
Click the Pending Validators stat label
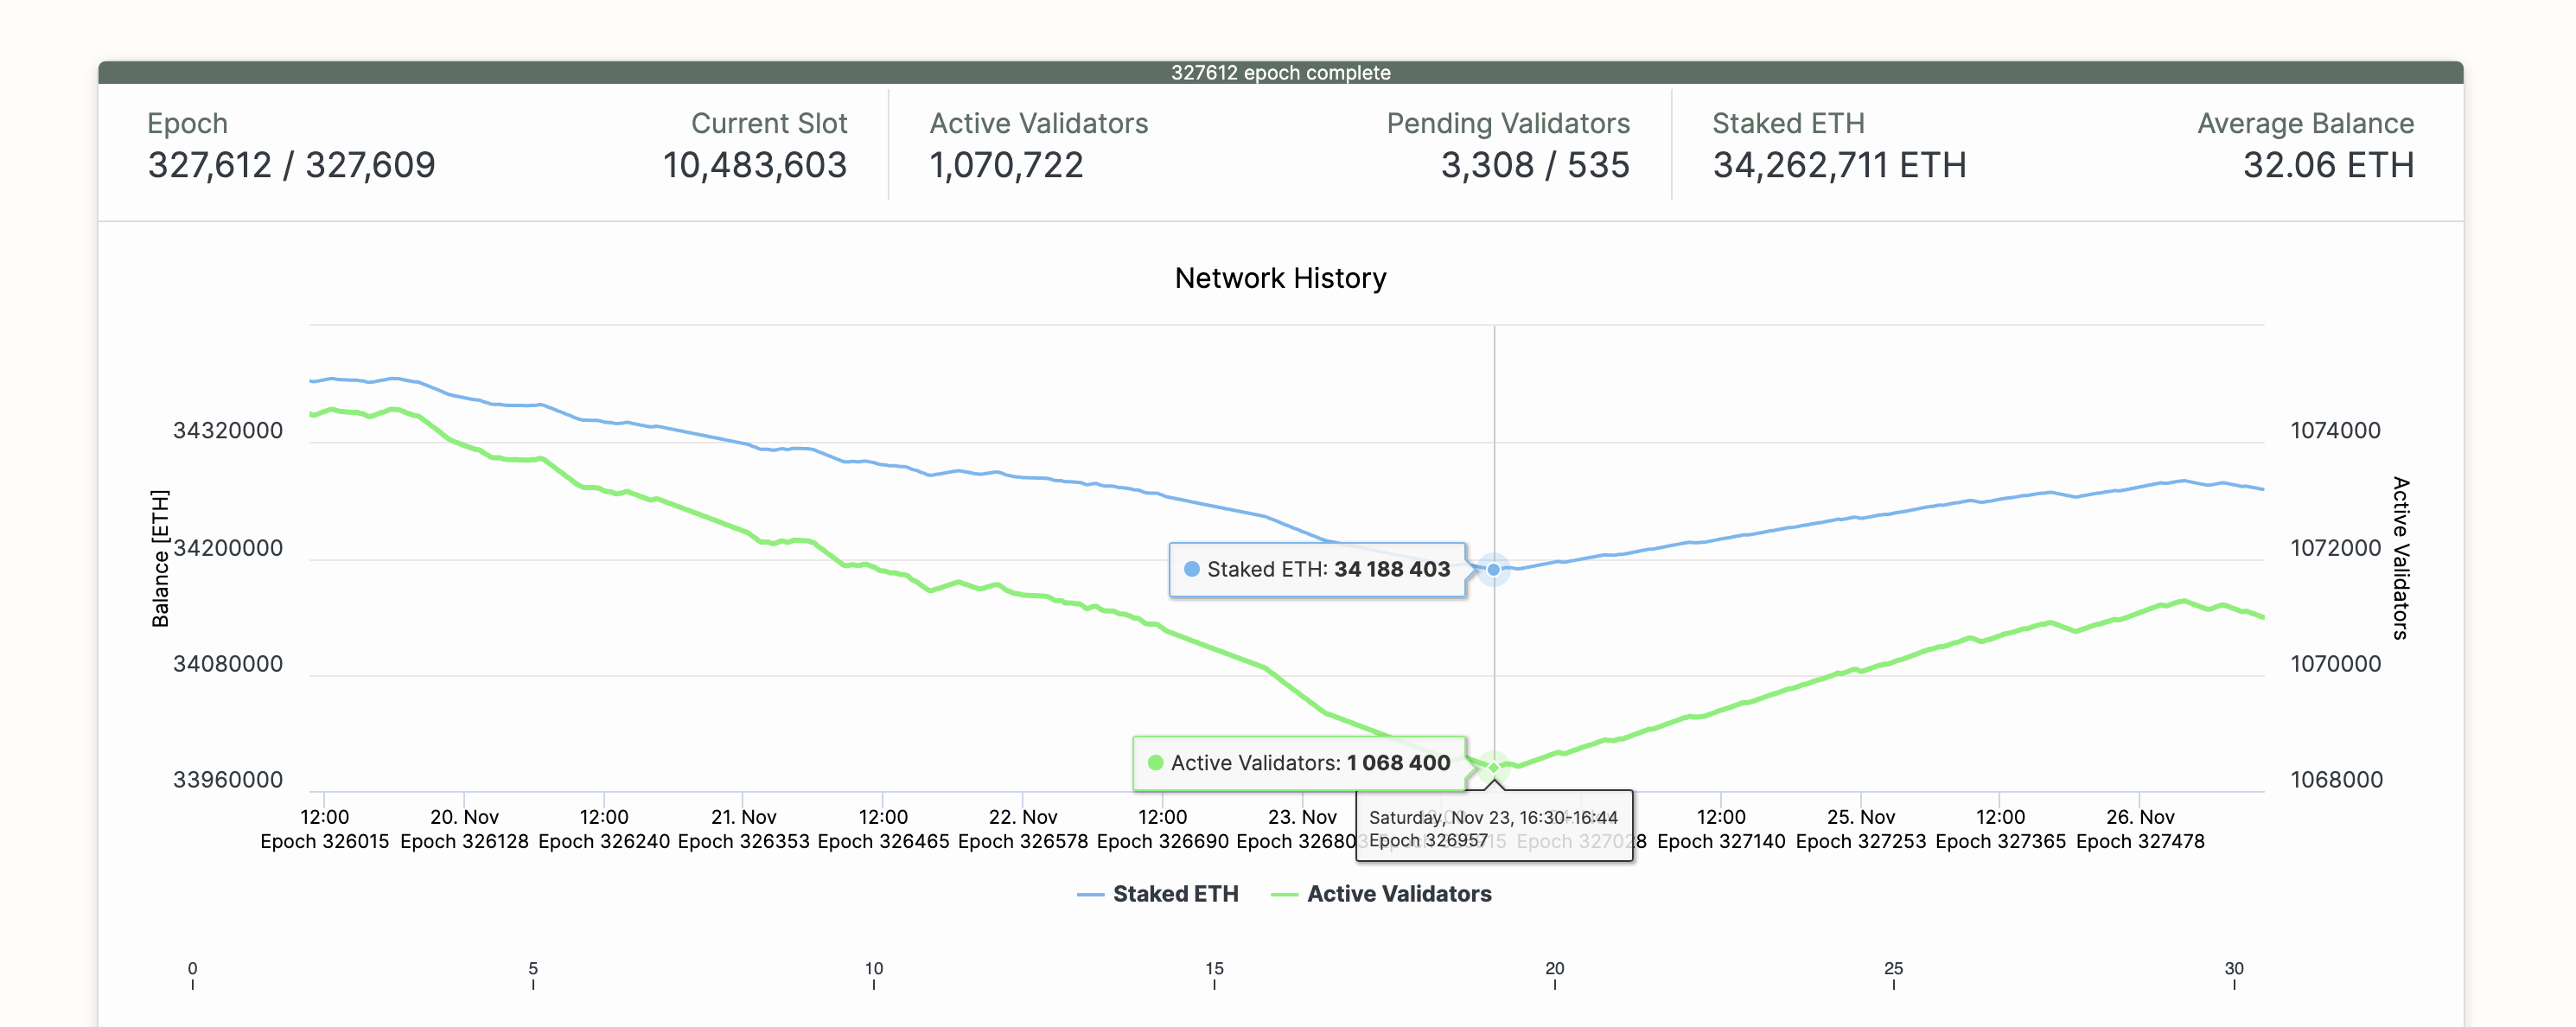pyautogui.click(x=1508, y=123)
